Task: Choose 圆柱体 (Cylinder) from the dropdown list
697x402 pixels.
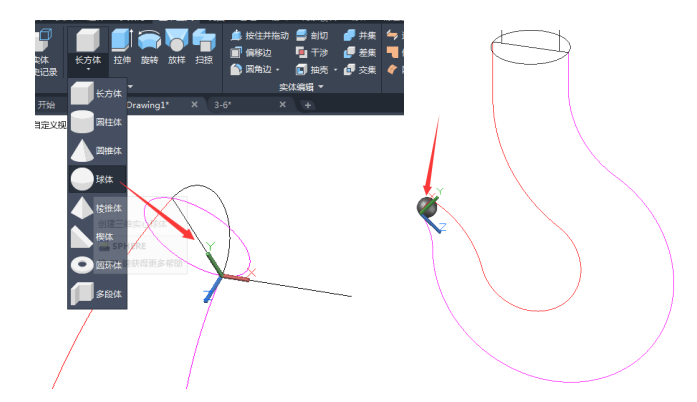Action: 97,122
